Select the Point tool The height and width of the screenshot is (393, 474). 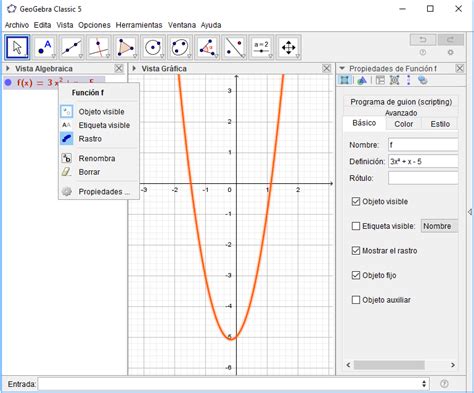click(x=45, y=47)
